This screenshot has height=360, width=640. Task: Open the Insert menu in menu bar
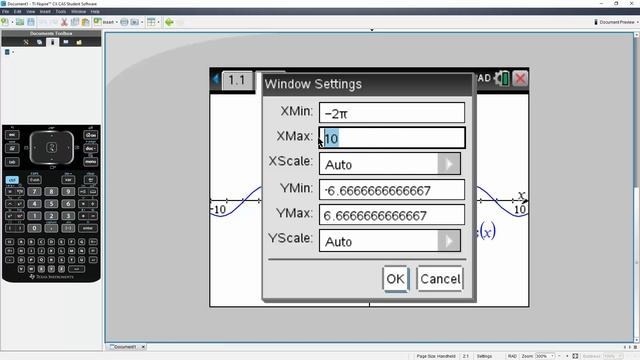tap(45, 11)
